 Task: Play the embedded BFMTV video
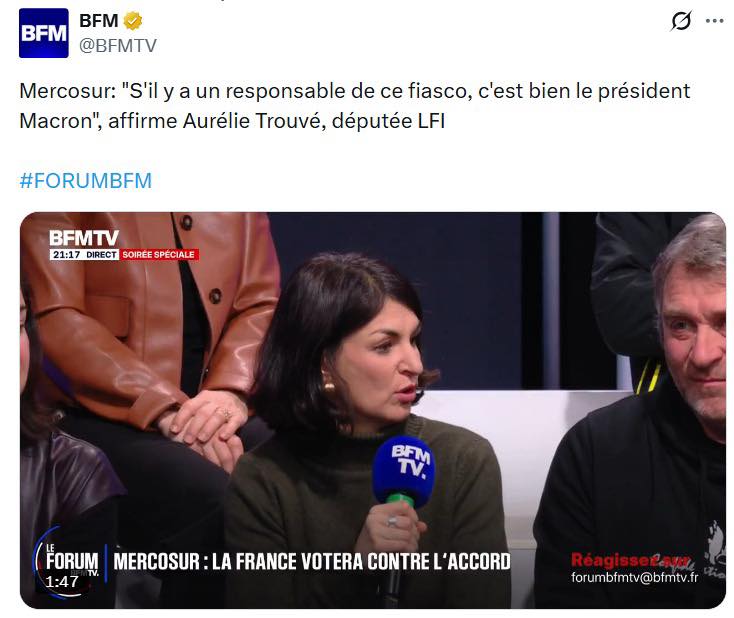coord(373,410)
